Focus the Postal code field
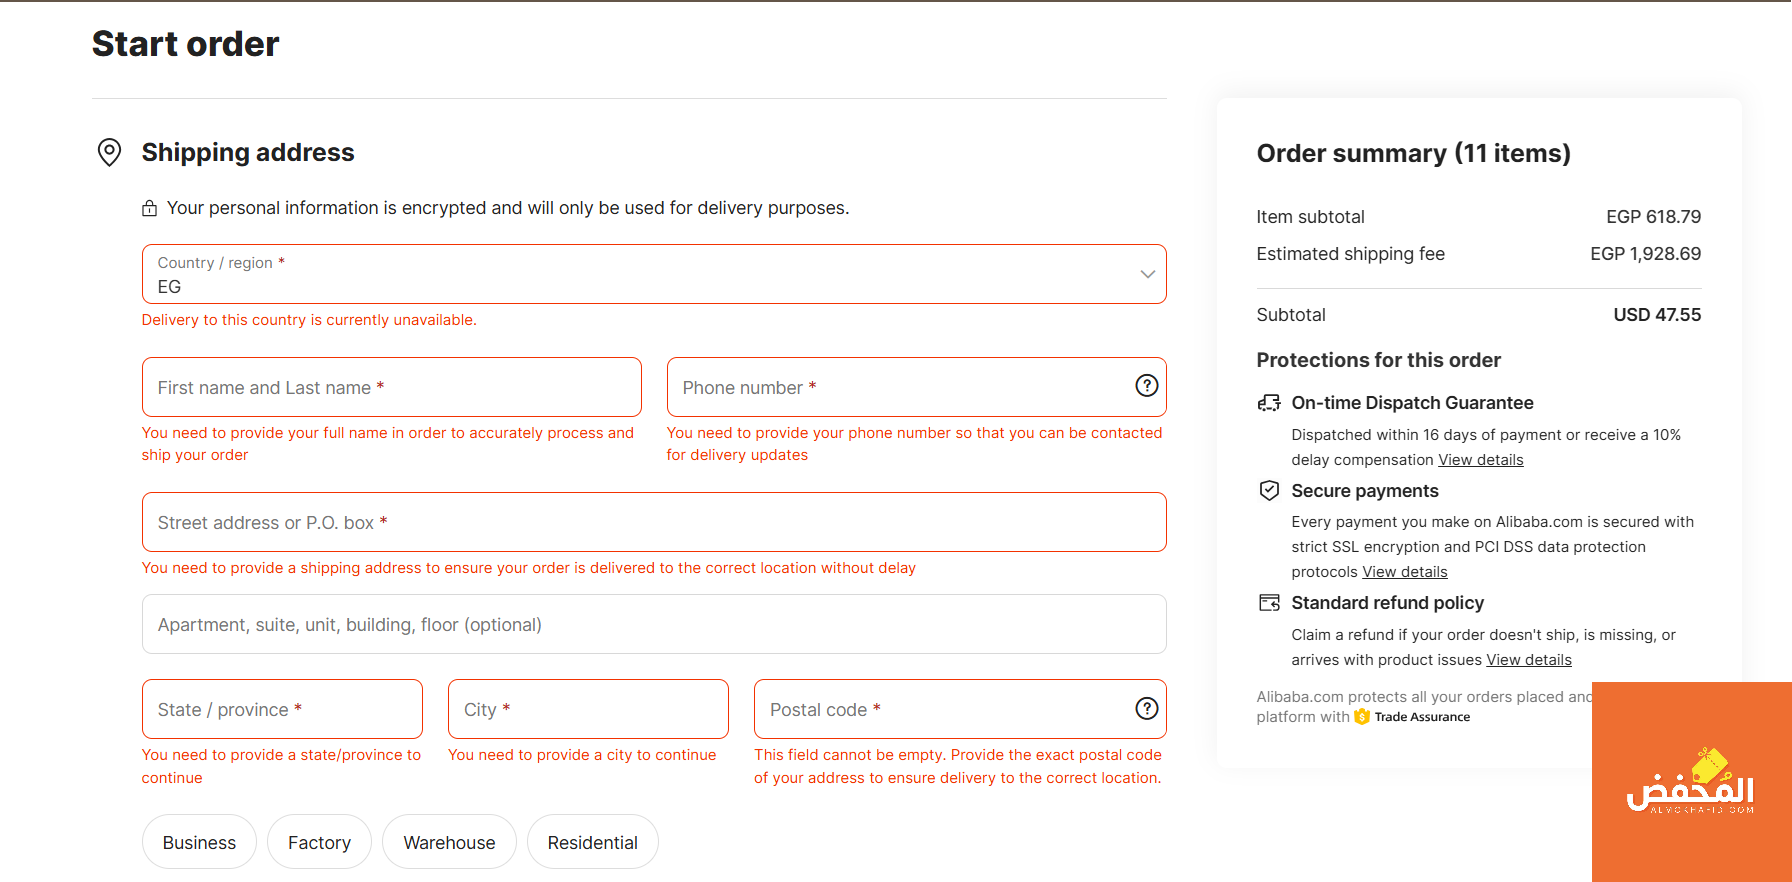Screen dimensions: 1792x882 [x=960, y=709]
